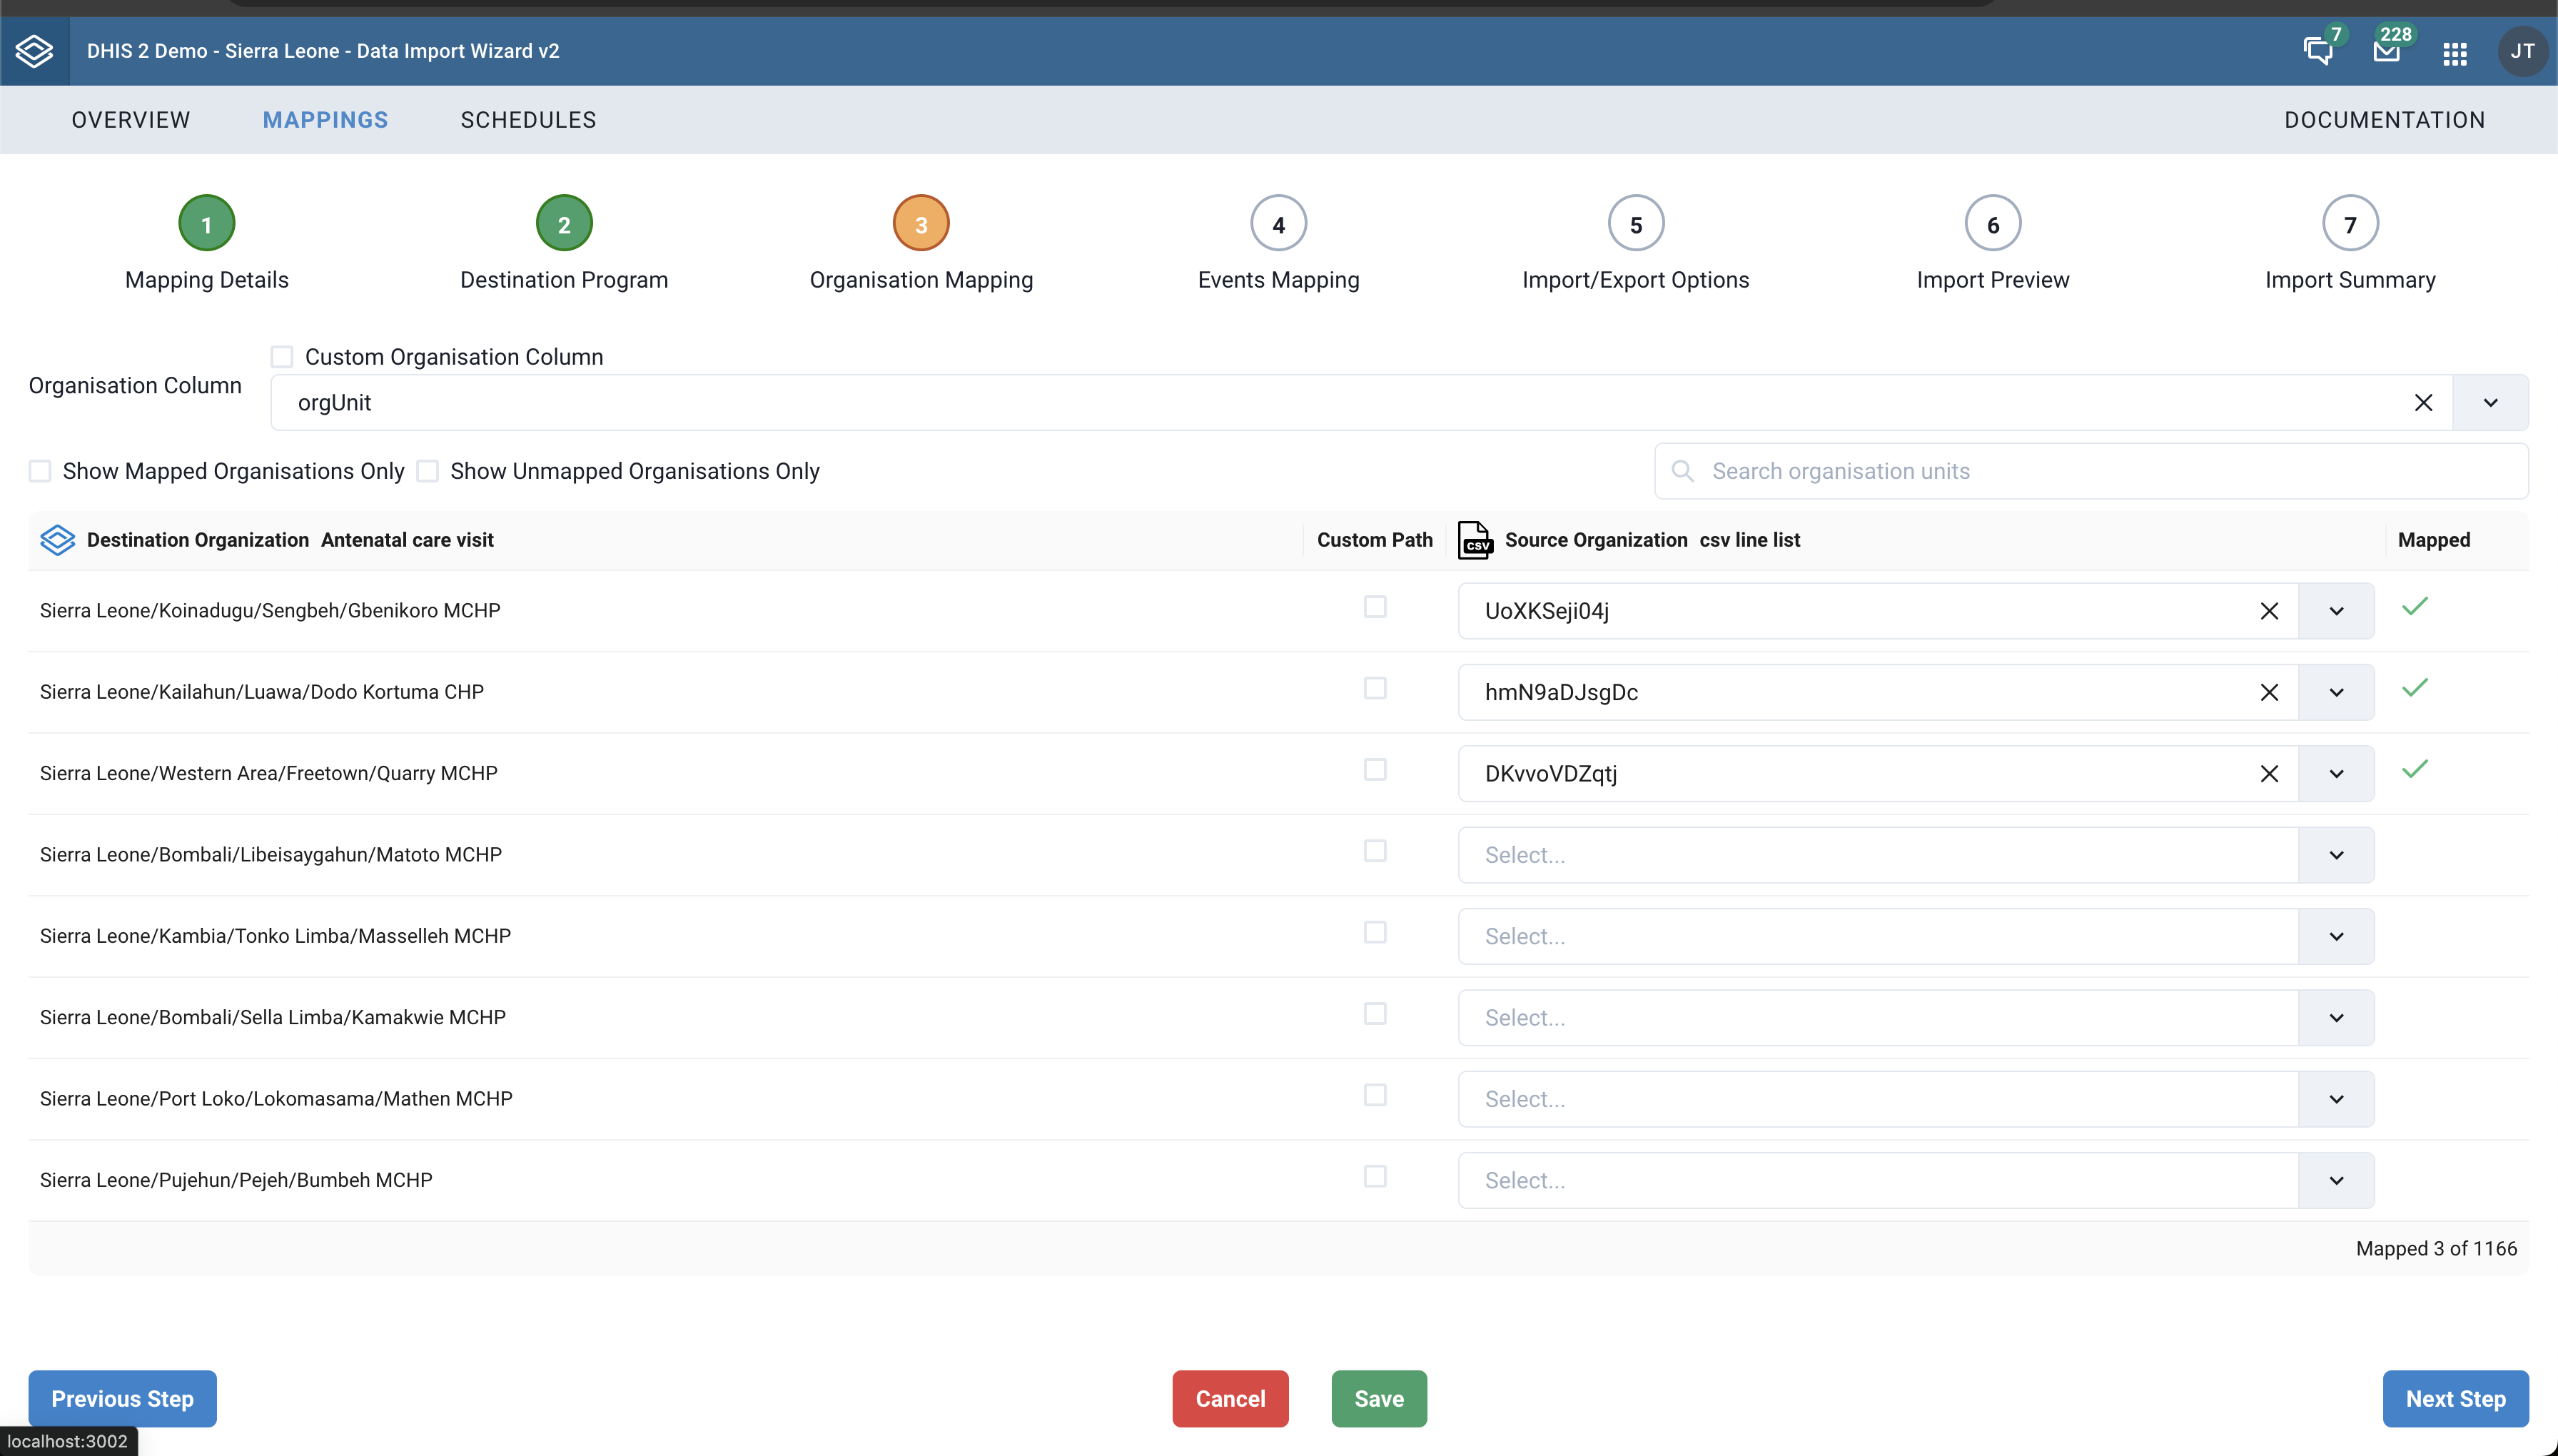This screenshot has height=1456, width=2558.
Task: Clear the orgUnit organisation column selection
Action: 2423,403
